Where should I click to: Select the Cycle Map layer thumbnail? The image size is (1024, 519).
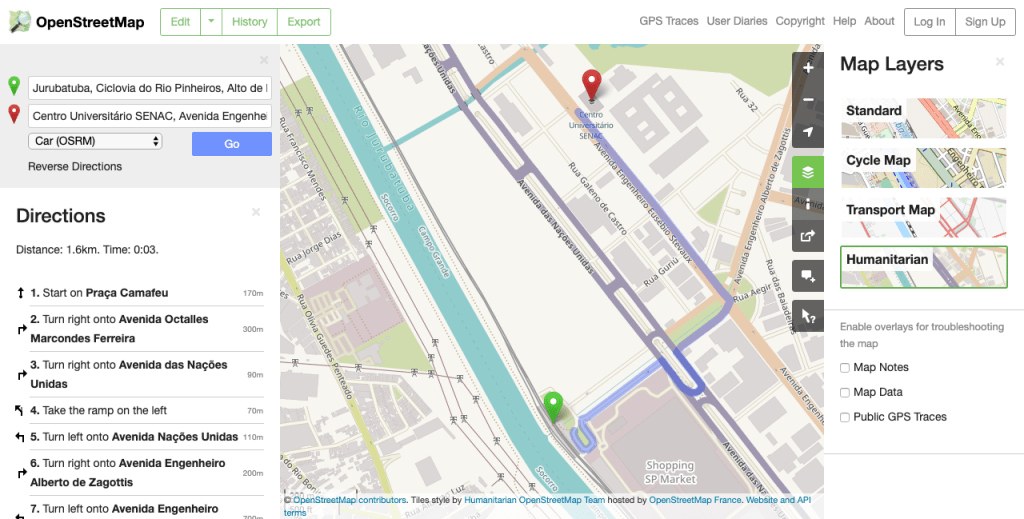923,168
